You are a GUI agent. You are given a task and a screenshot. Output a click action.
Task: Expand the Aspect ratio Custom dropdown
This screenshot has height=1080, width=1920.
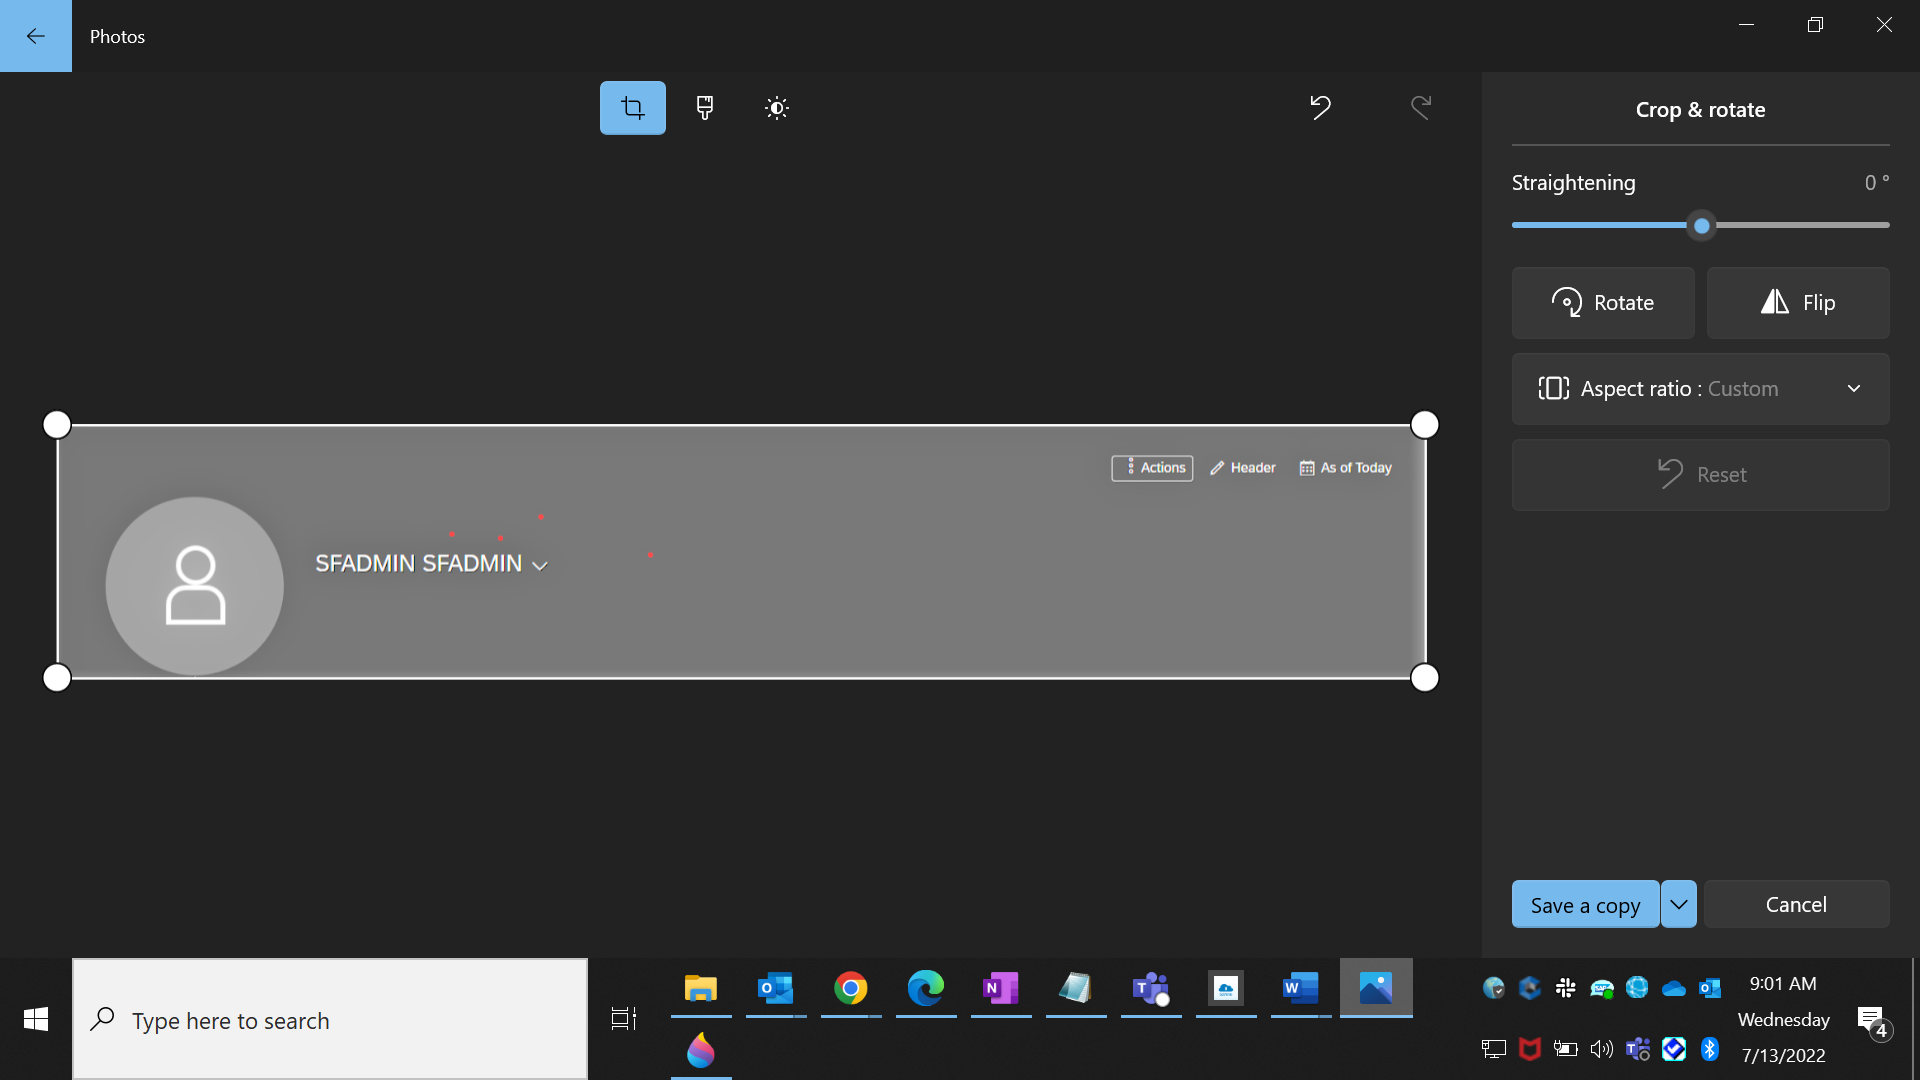tap(1700, 389)
